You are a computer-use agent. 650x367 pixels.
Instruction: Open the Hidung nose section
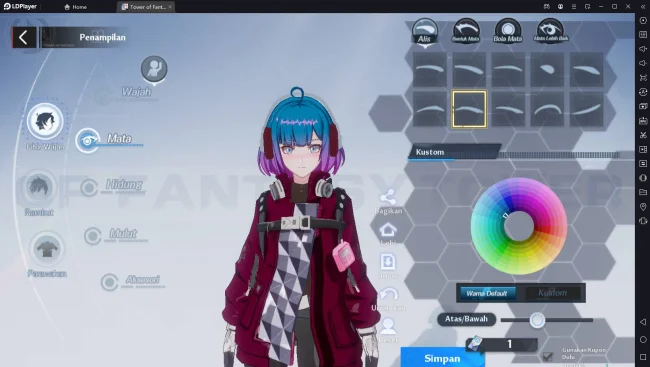click(112, 187)
